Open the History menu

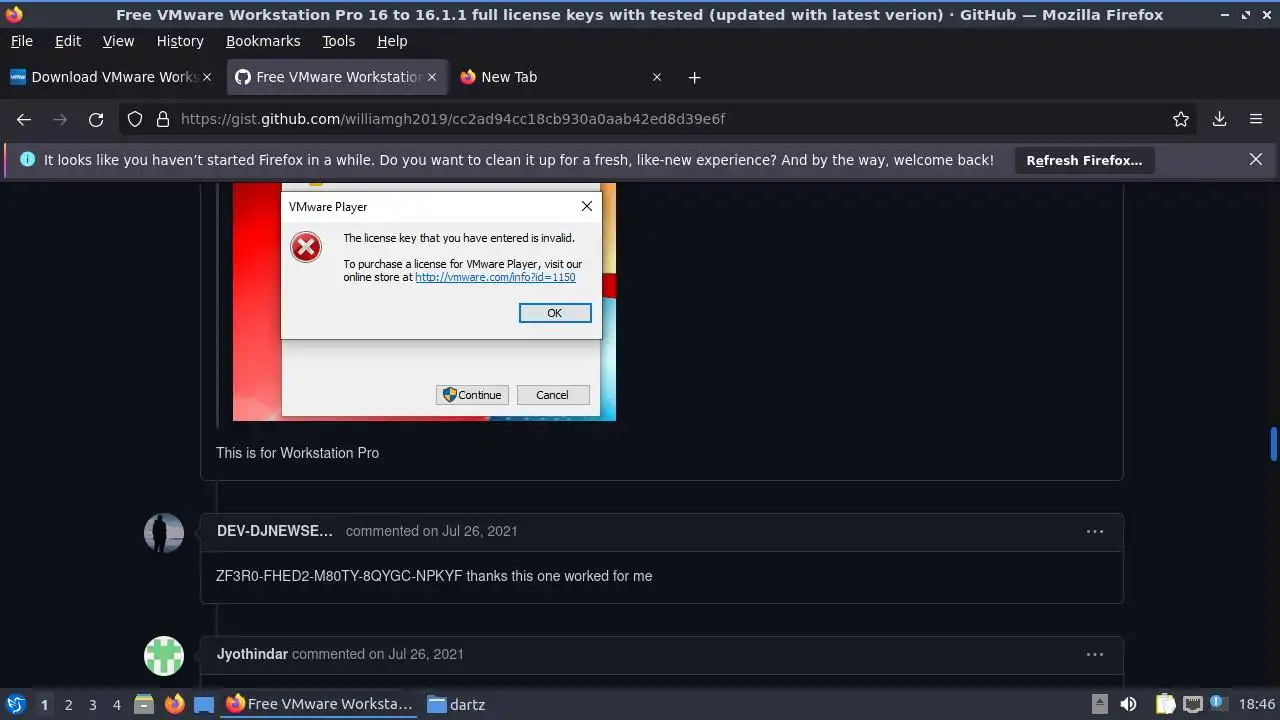(180, 41)
